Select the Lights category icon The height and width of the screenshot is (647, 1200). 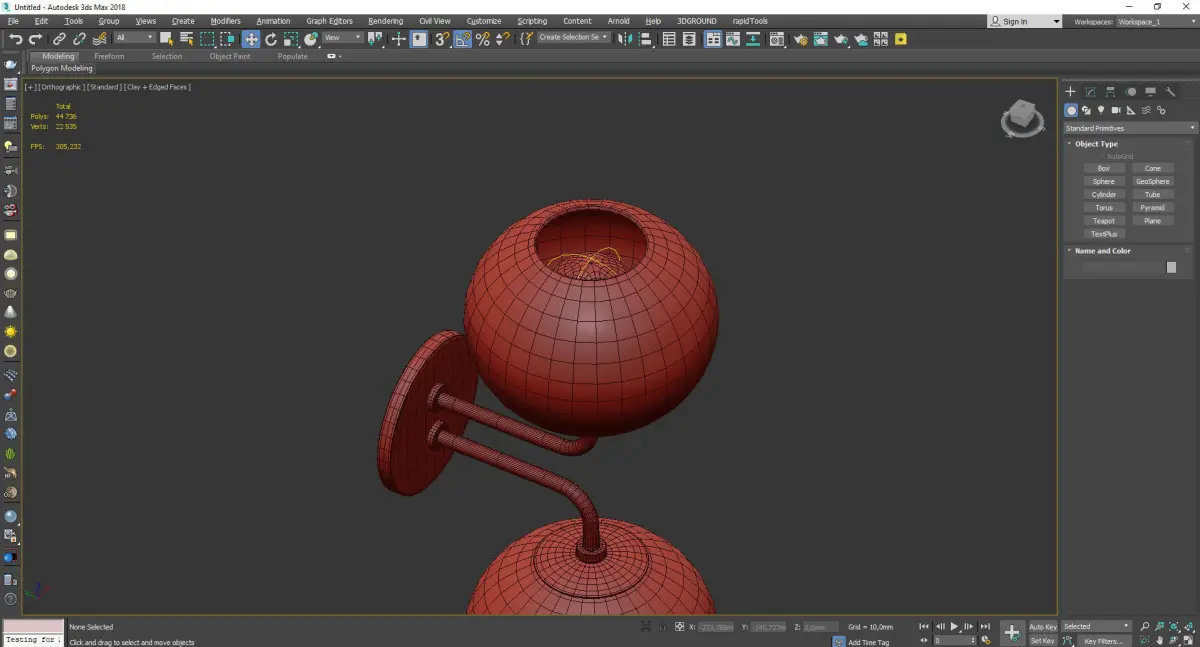coord(1101,110)
